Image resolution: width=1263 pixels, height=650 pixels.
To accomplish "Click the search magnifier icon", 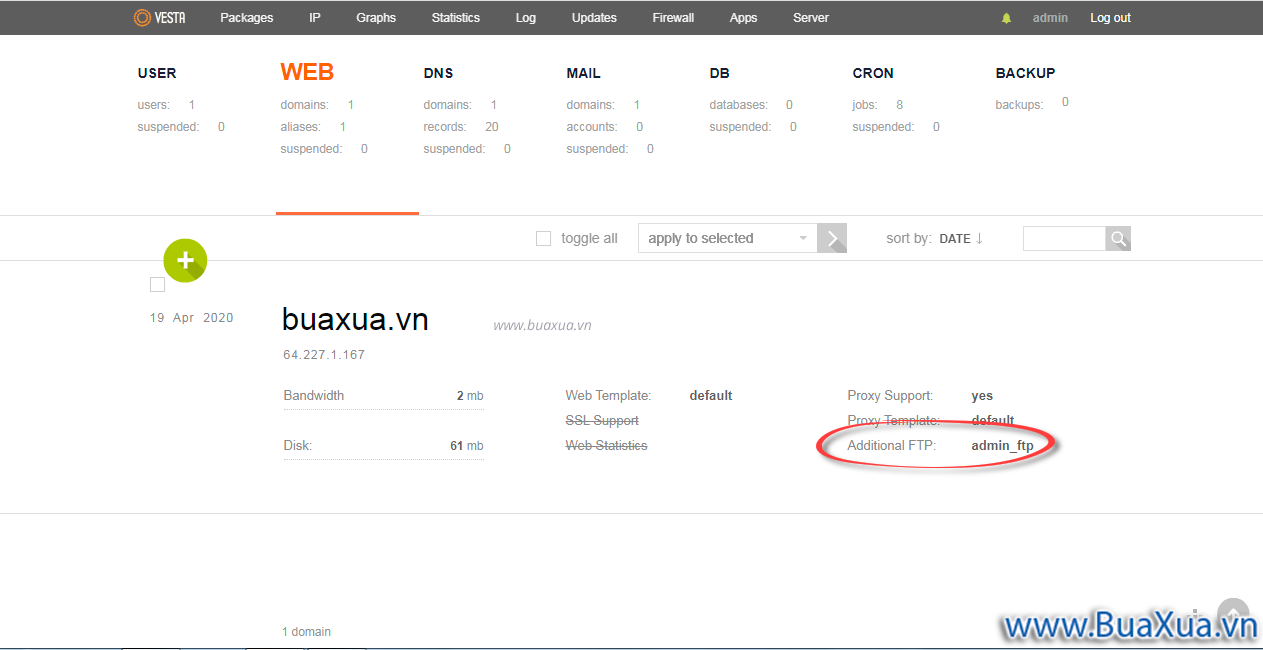I will pos(1118,238).
